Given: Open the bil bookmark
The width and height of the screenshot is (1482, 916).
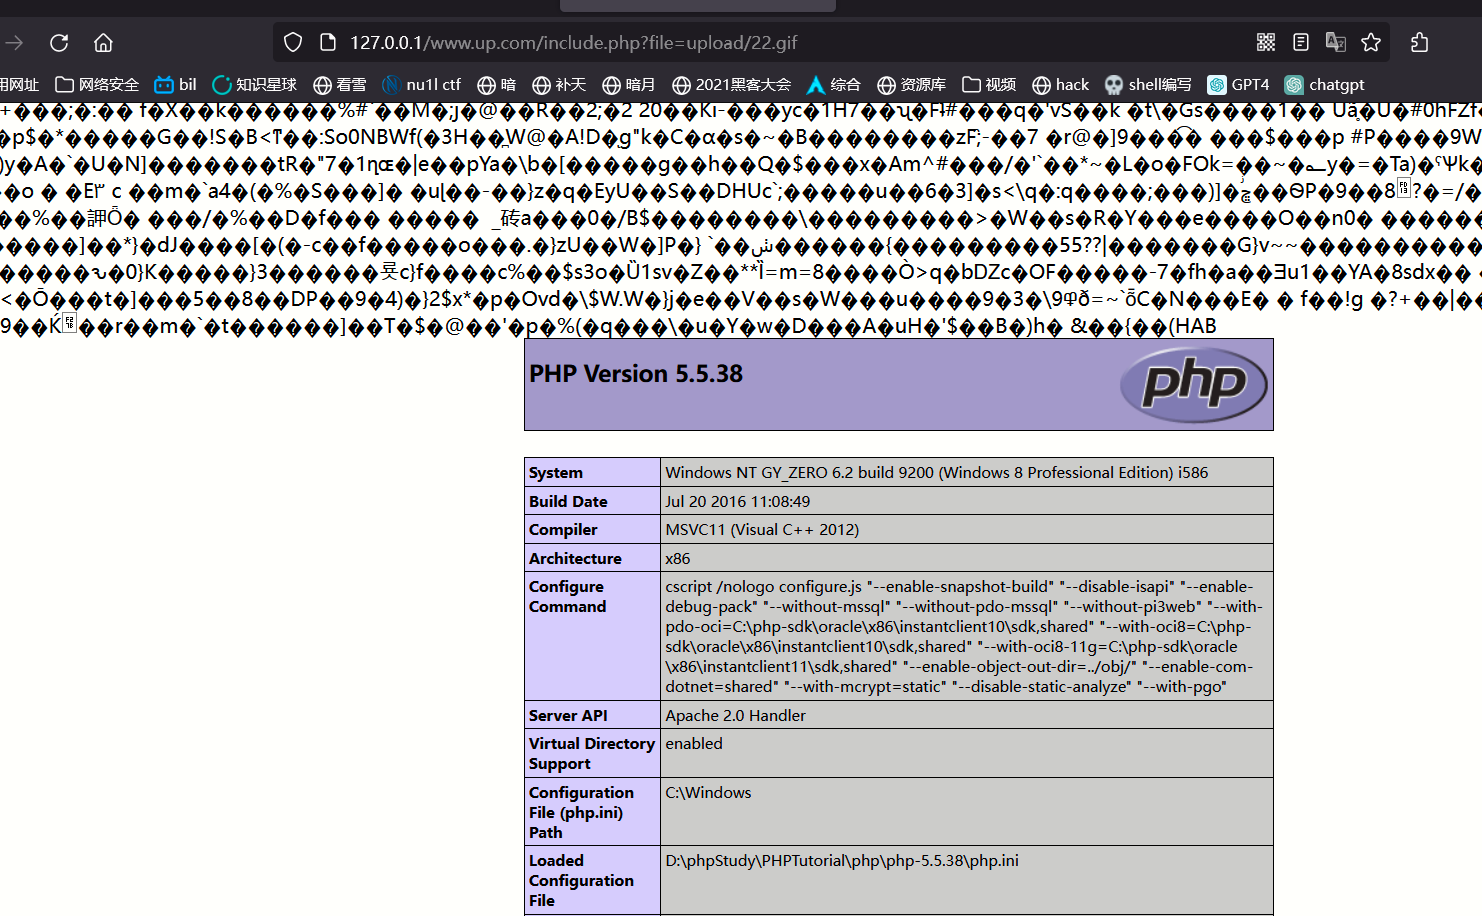Looking at the screenshot, I should [x=175, y=85].
